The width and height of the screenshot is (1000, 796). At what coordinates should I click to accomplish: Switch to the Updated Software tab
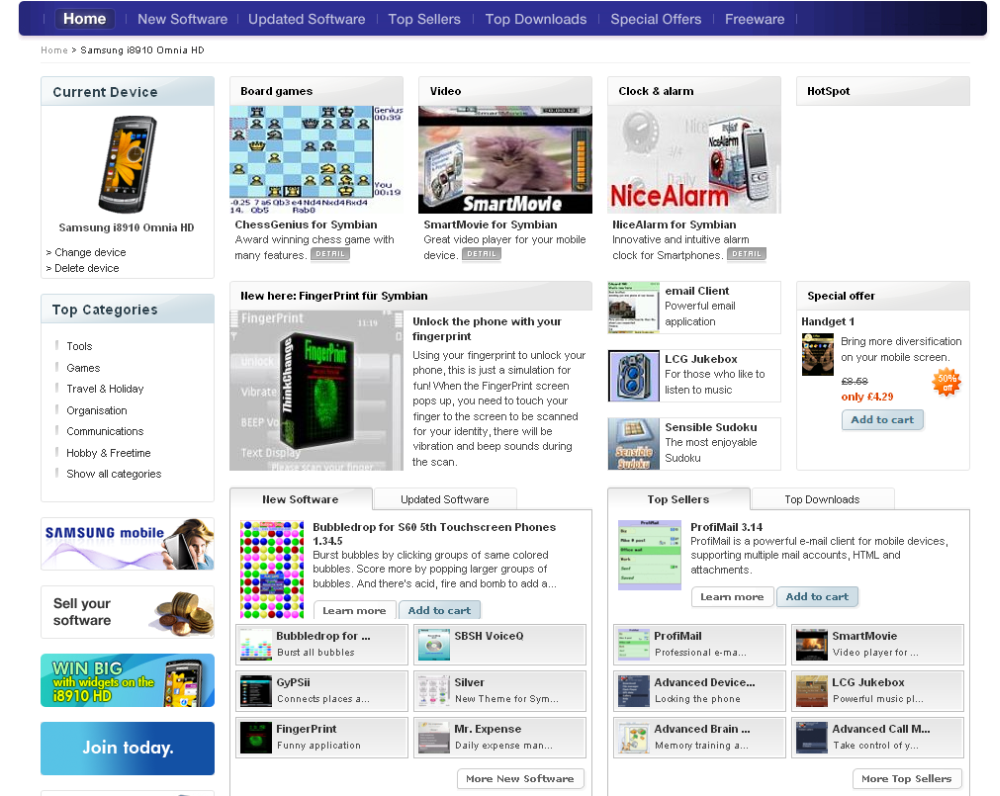(x=445, y=499)
